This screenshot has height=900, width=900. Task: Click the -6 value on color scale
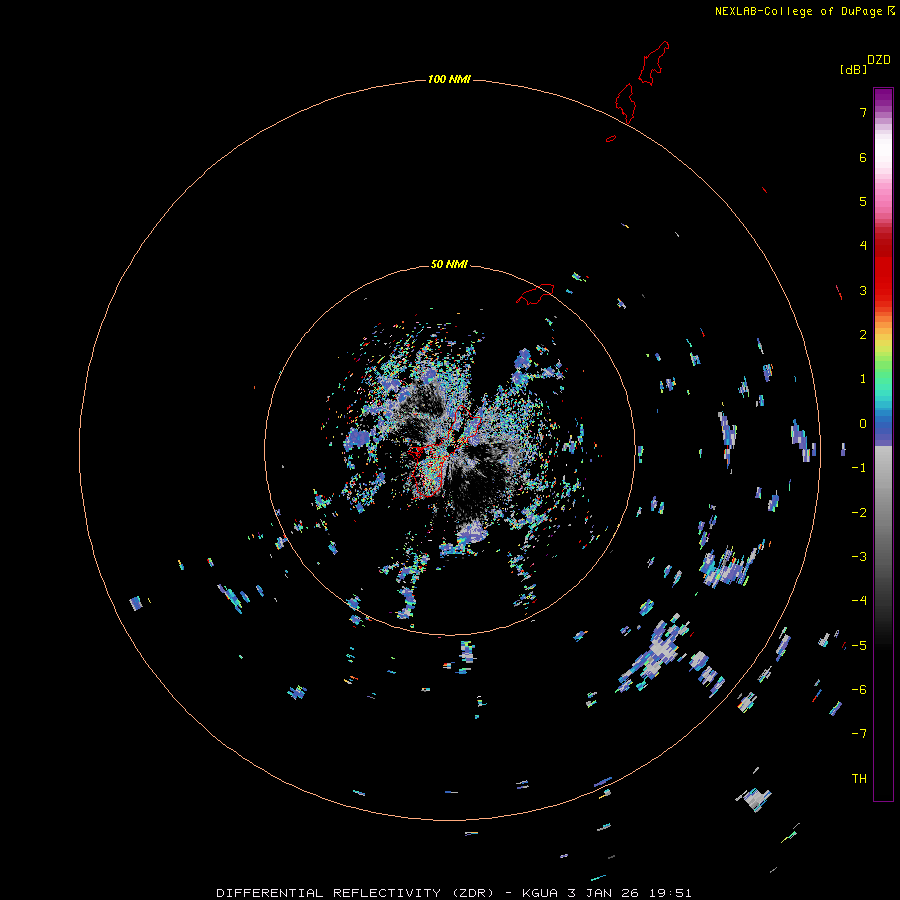click(x=859, y=690)
